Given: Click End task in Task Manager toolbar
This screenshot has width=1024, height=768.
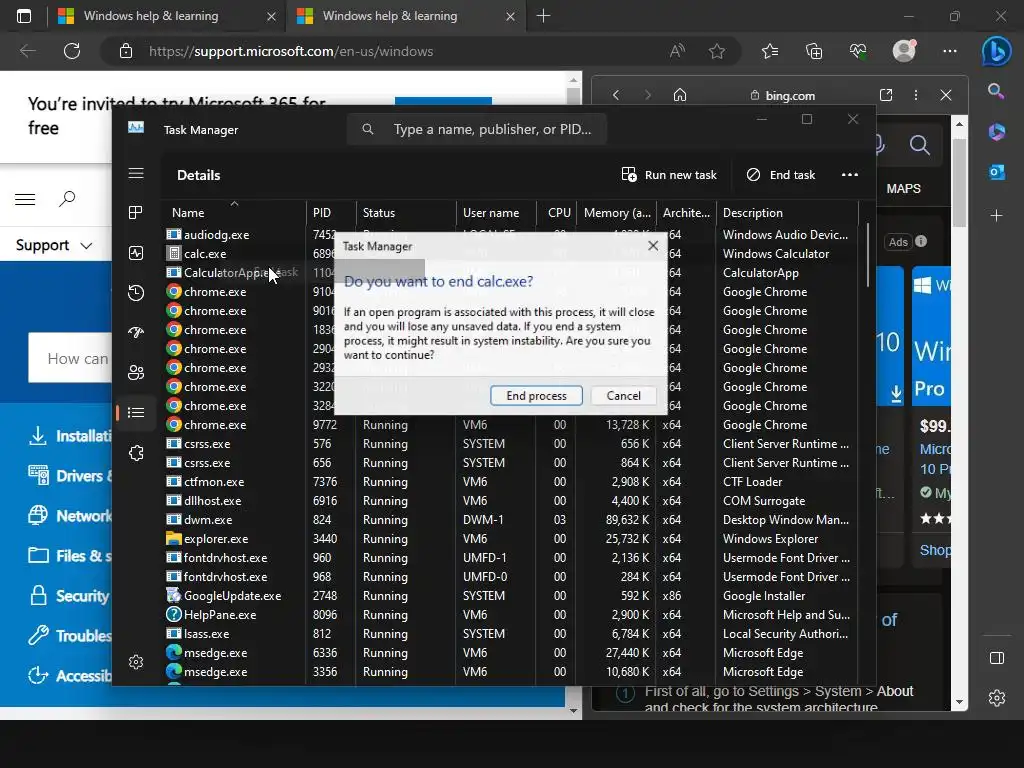Looking at the screenshot, I should (x=781, y=174).
